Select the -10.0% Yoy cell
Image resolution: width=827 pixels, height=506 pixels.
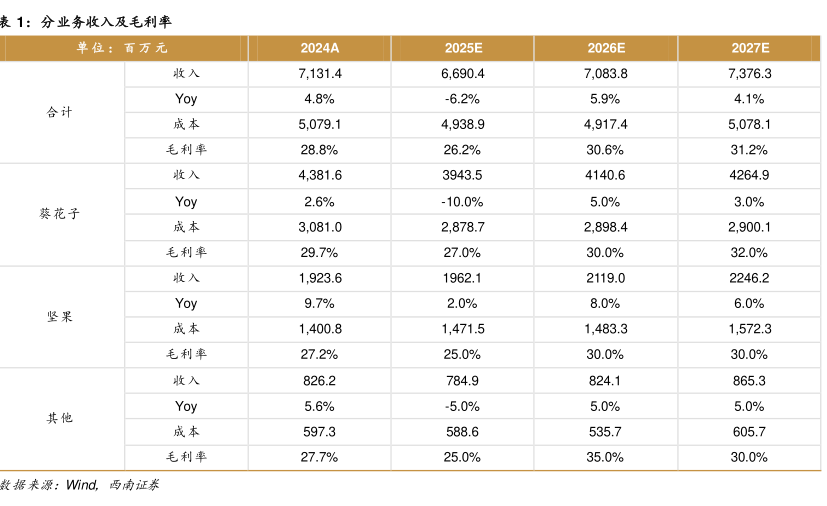click(463, 201)
